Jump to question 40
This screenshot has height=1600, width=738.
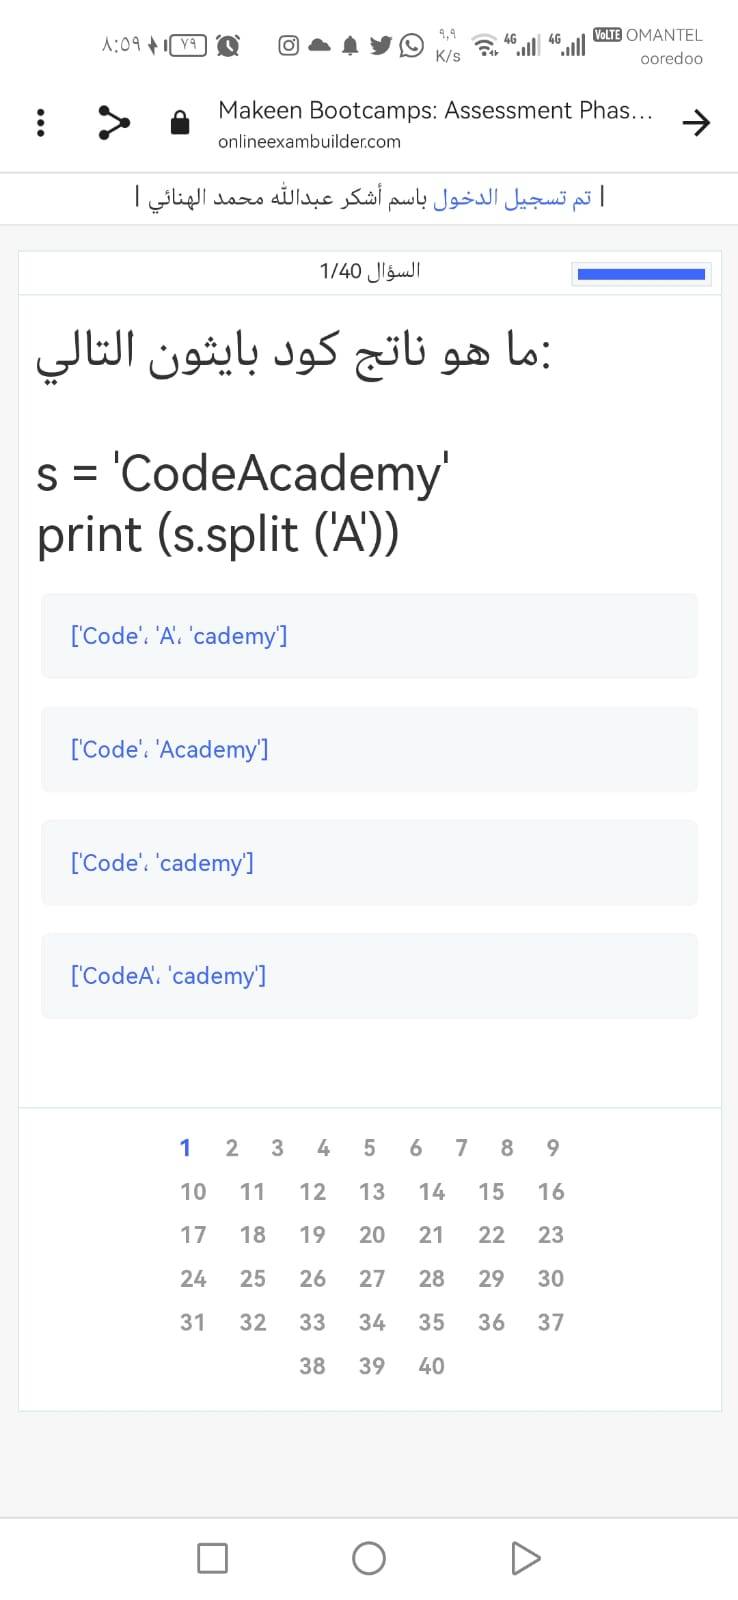(431, 1365)
